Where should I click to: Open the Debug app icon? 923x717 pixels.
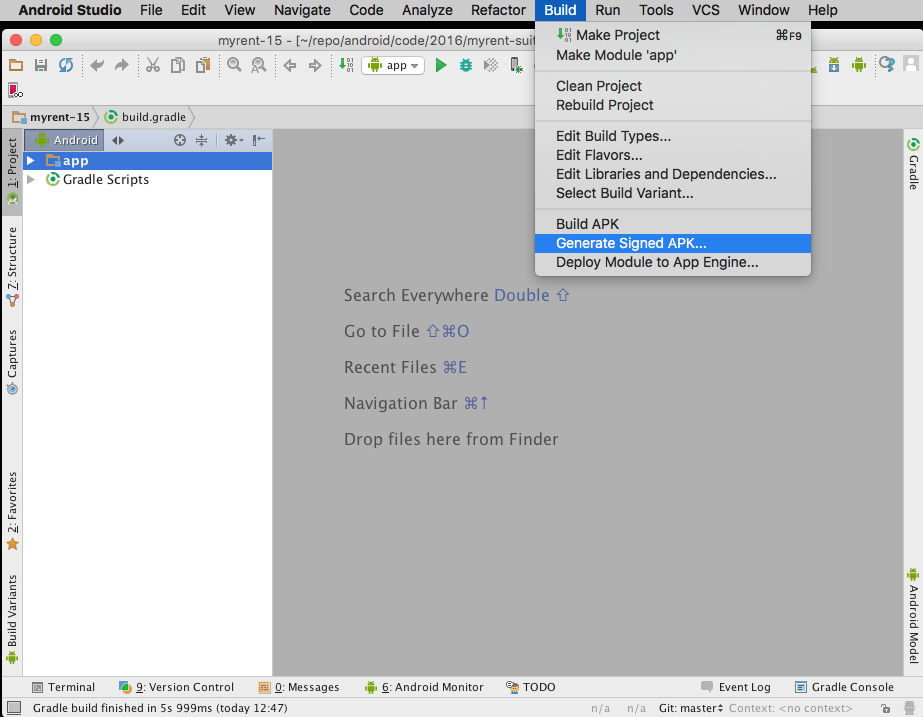click(x=466, y=64)
